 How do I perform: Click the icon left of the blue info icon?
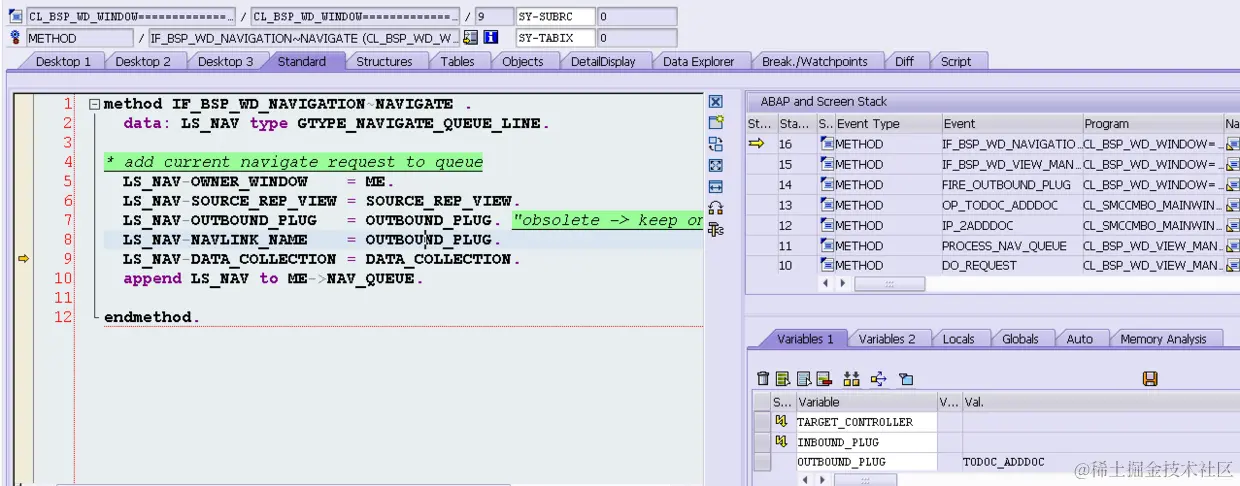(470, 38)
